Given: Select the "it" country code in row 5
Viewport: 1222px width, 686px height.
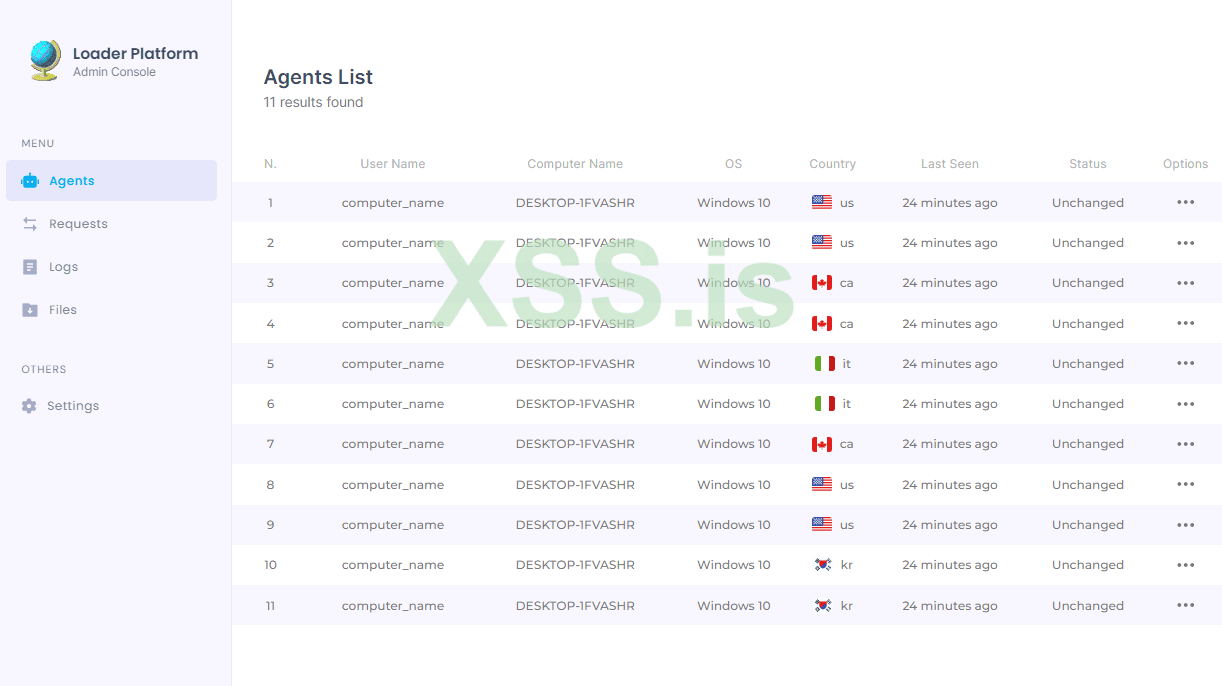Looking at the screenshot, I should click(847, 363).
